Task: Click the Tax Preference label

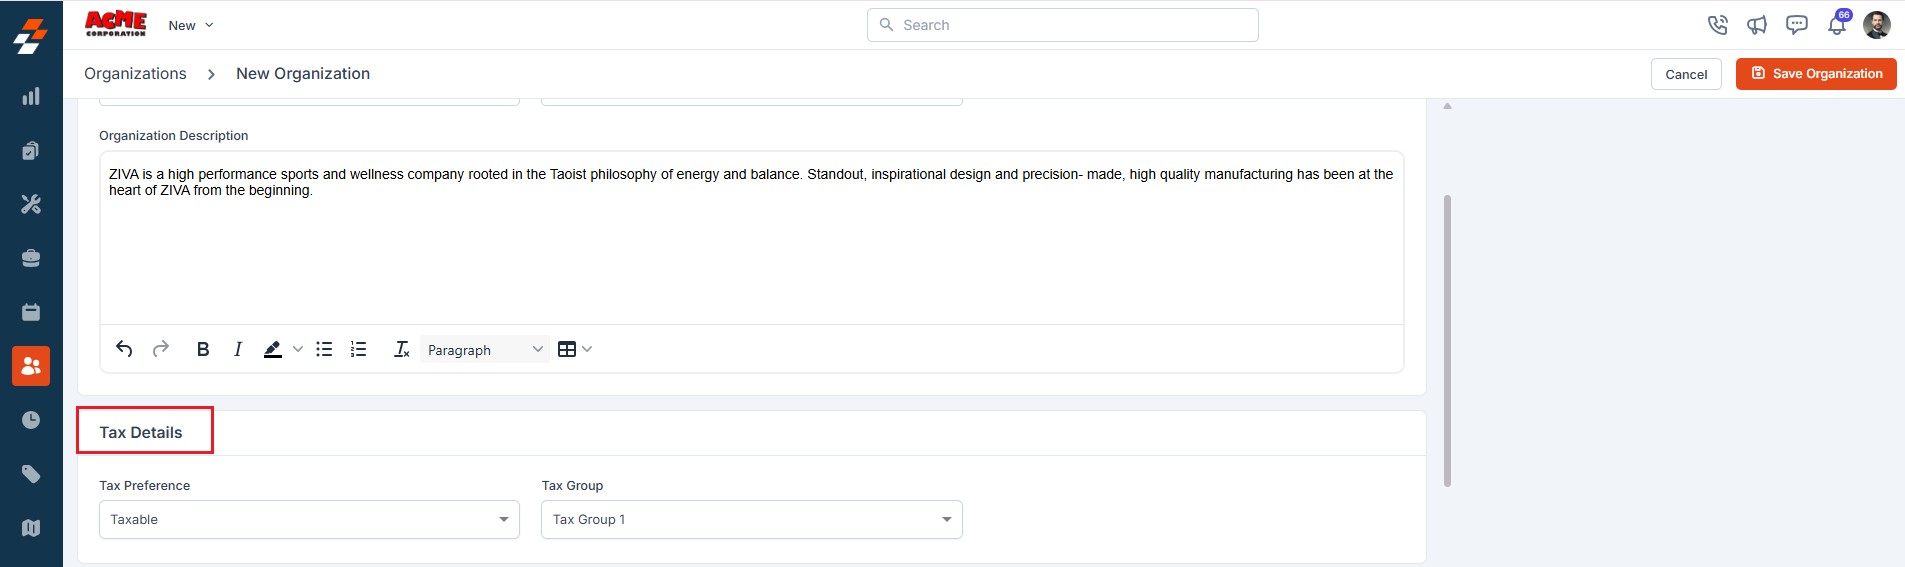Action: (145, 486)
